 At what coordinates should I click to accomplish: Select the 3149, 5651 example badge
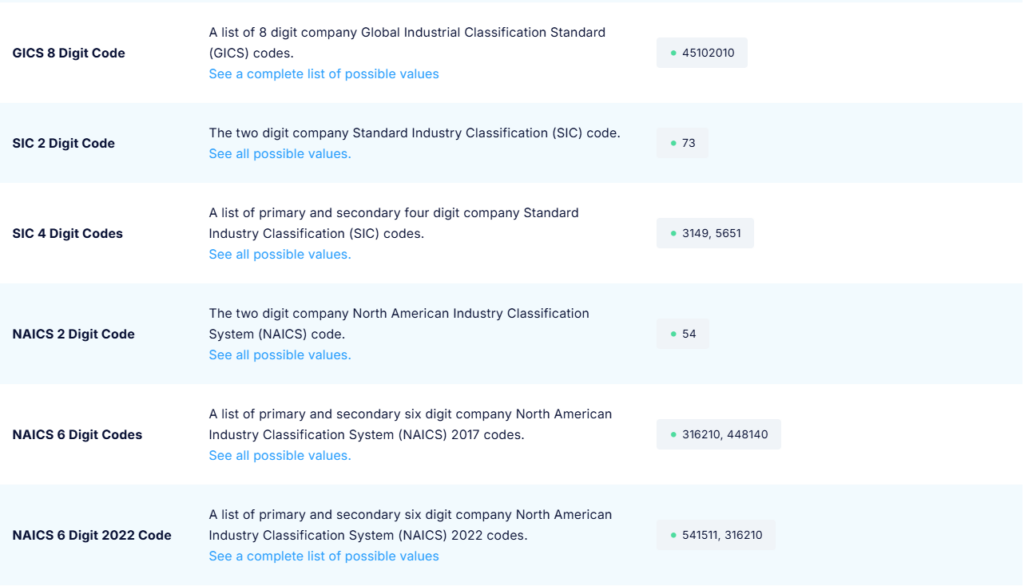(x=705, y=234)
